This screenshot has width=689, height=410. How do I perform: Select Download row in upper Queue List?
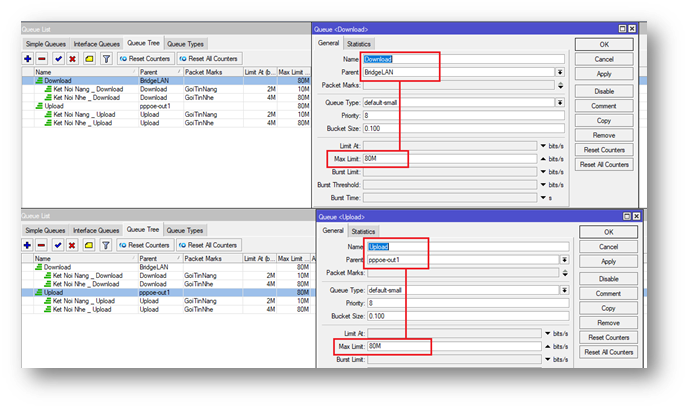click(166, 80)
